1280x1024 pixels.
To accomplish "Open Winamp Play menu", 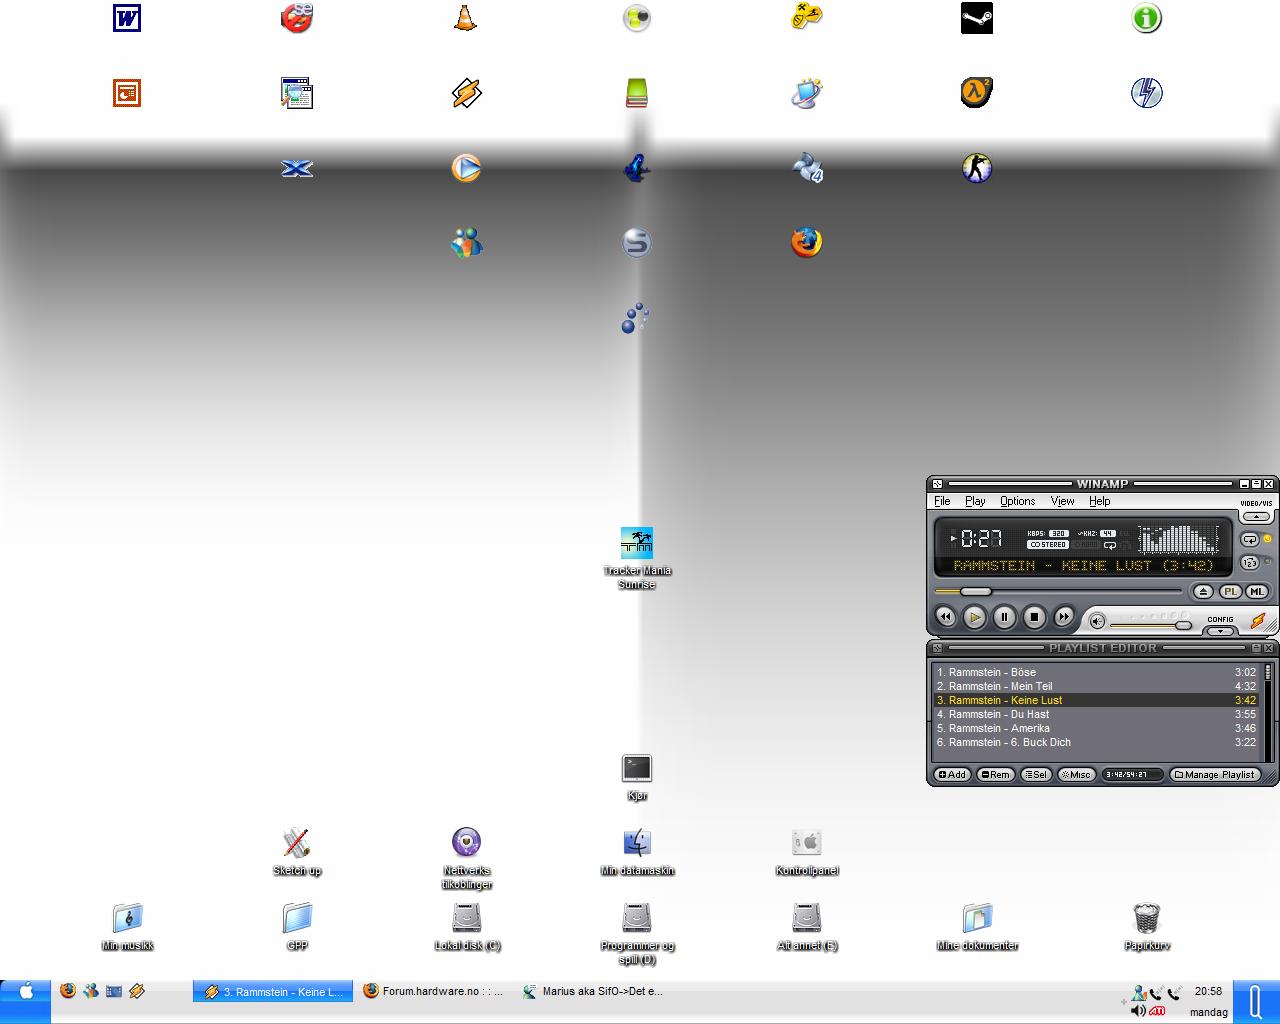I will click(x=975, y=501).
